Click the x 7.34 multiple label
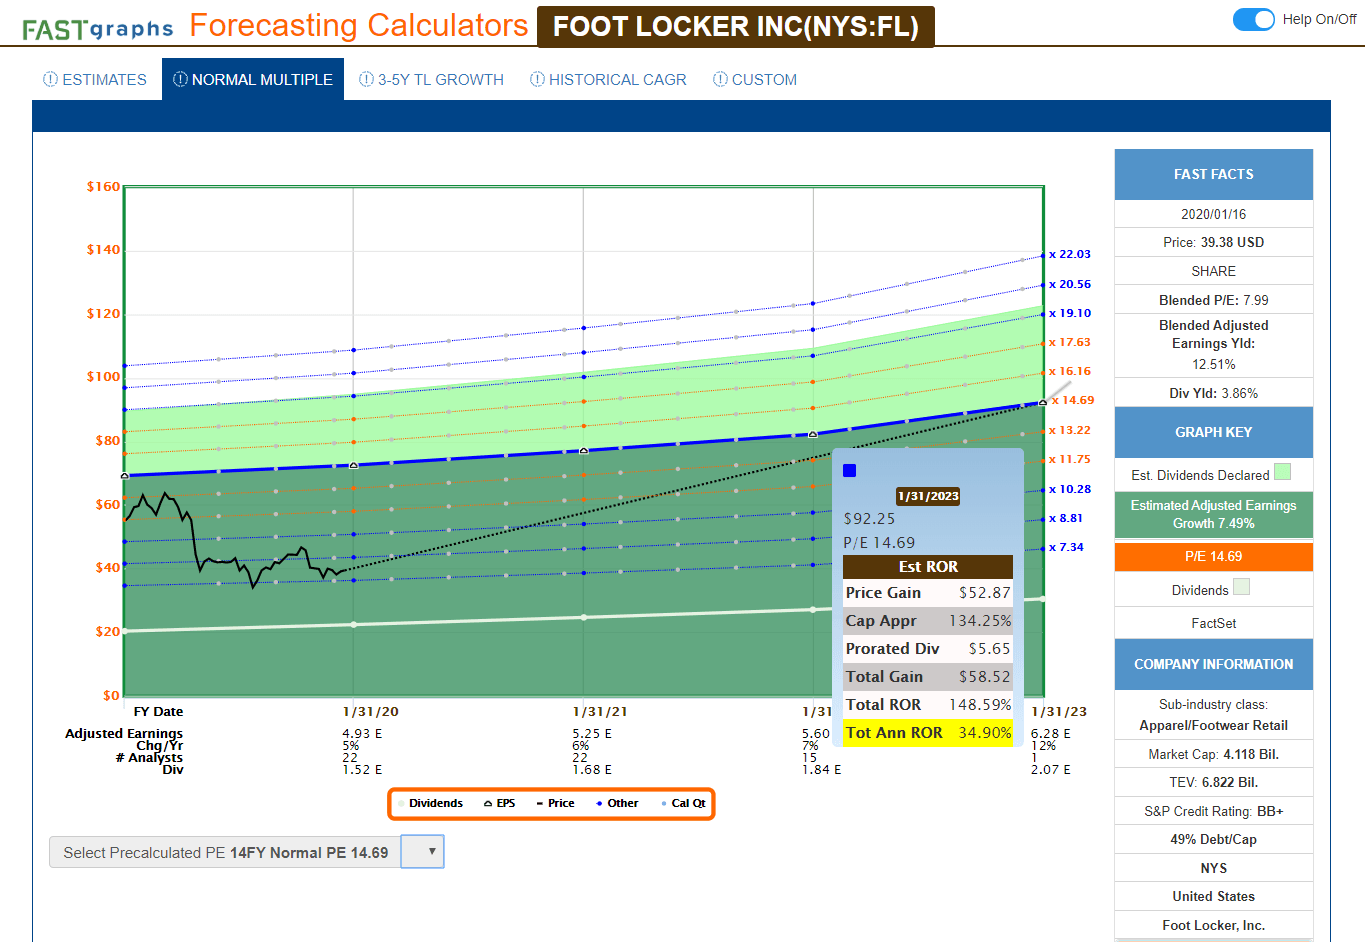 pyautogui.click(x=1066, y=547)
